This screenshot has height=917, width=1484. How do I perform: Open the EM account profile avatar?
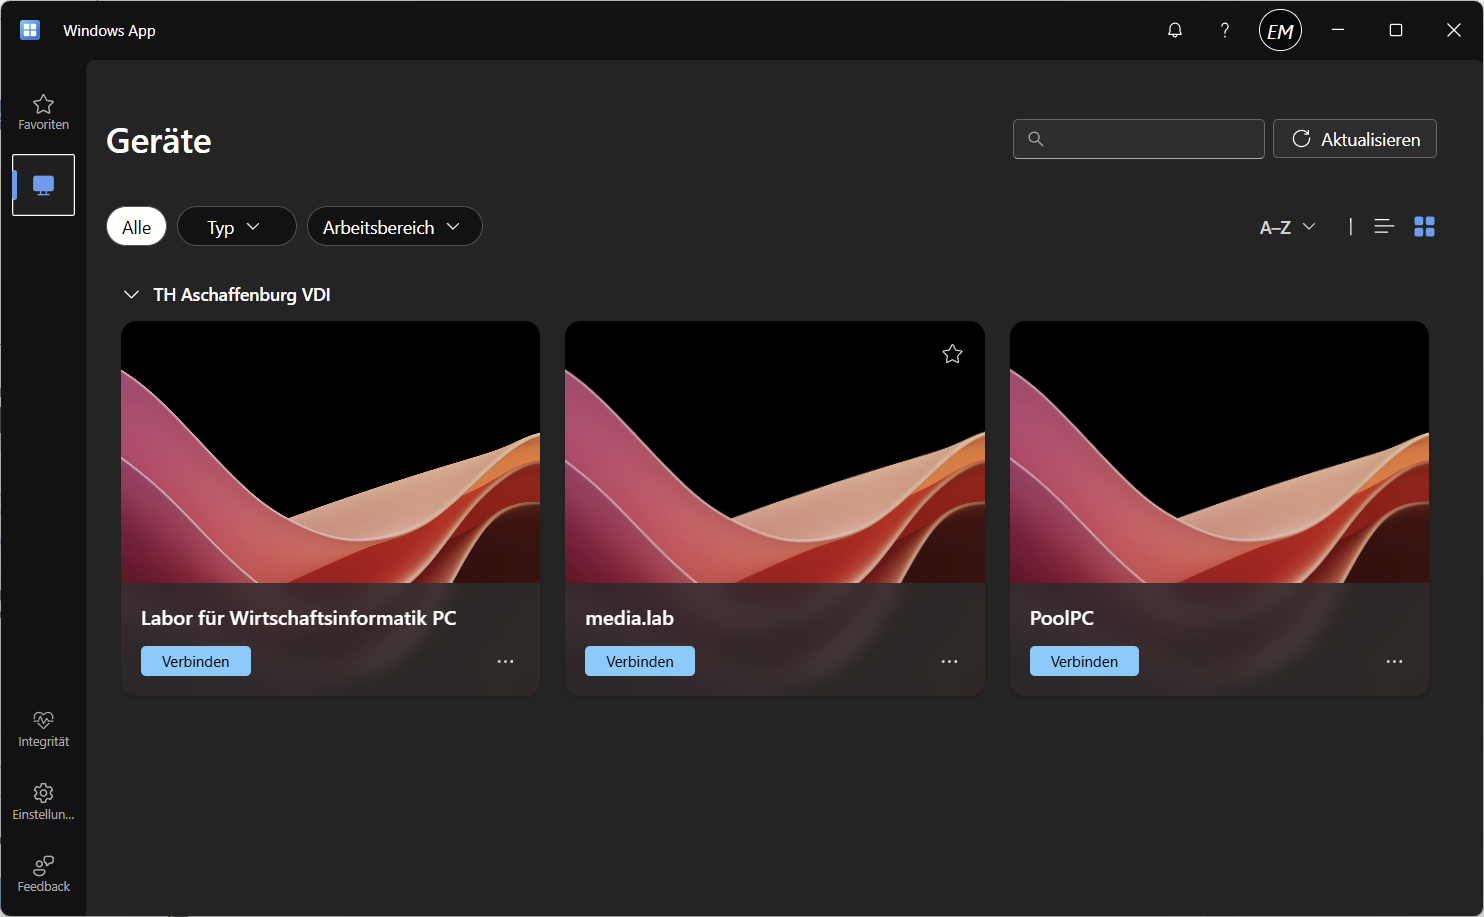click(x=1280, y=31)
